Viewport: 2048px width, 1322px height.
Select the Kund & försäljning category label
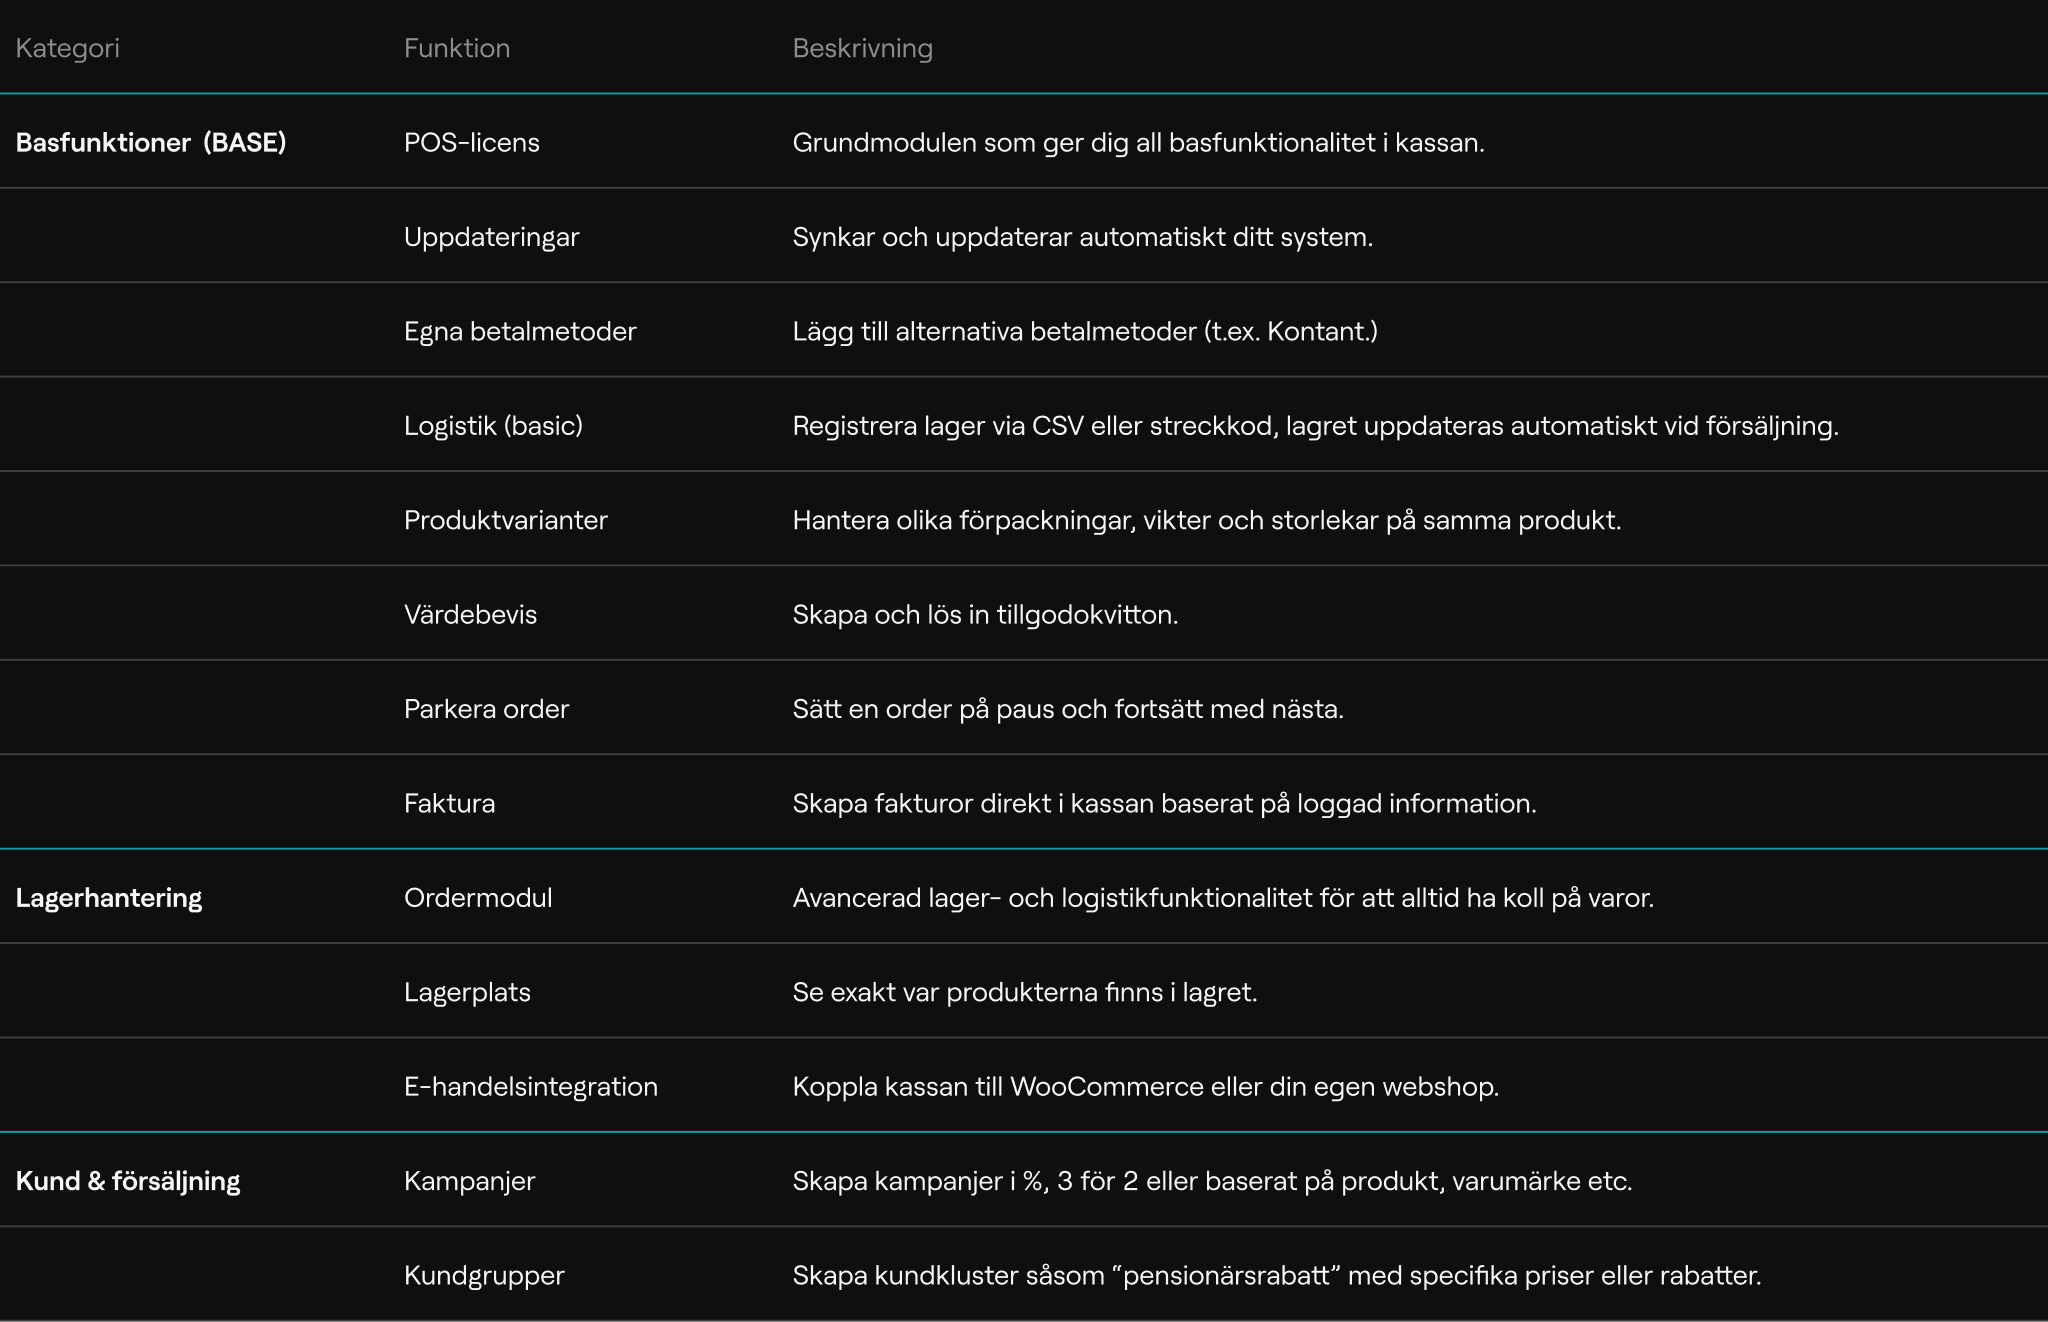[128, 1181]
